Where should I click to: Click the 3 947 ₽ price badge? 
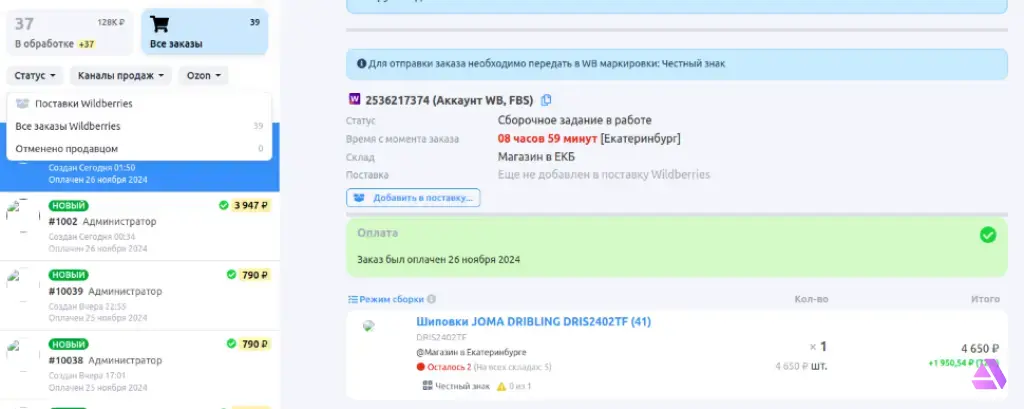(x=251, y=205)
